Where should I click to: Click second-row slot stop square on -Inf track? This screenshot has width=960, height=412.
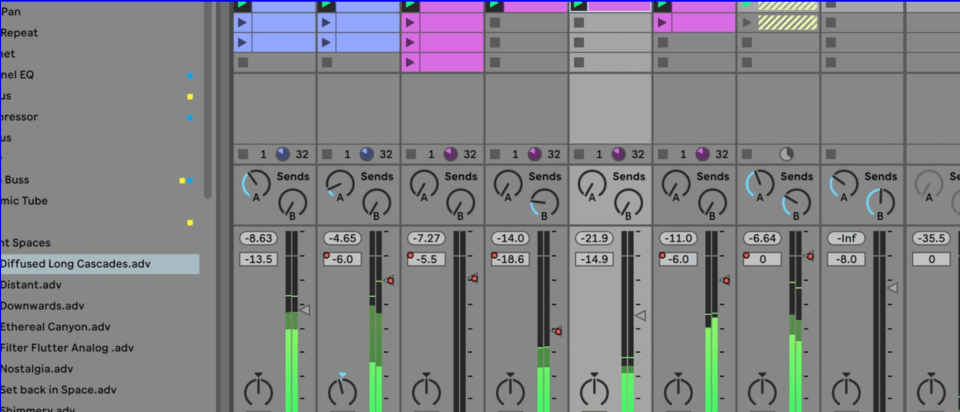coord(830,23)
